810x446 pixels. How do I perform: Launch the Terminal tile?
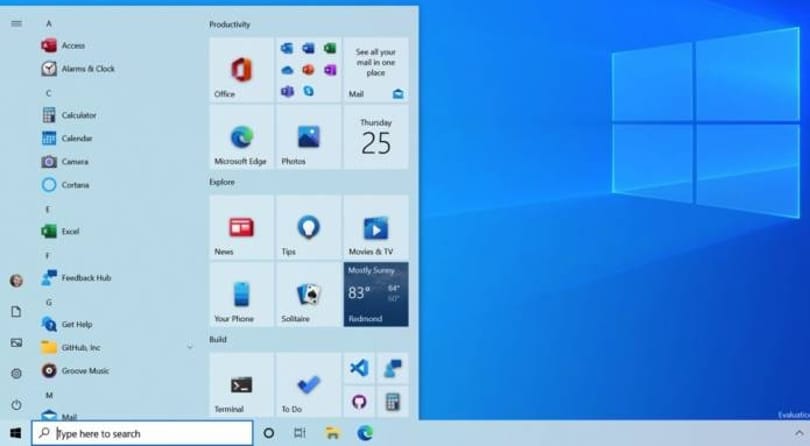(241, 385)
